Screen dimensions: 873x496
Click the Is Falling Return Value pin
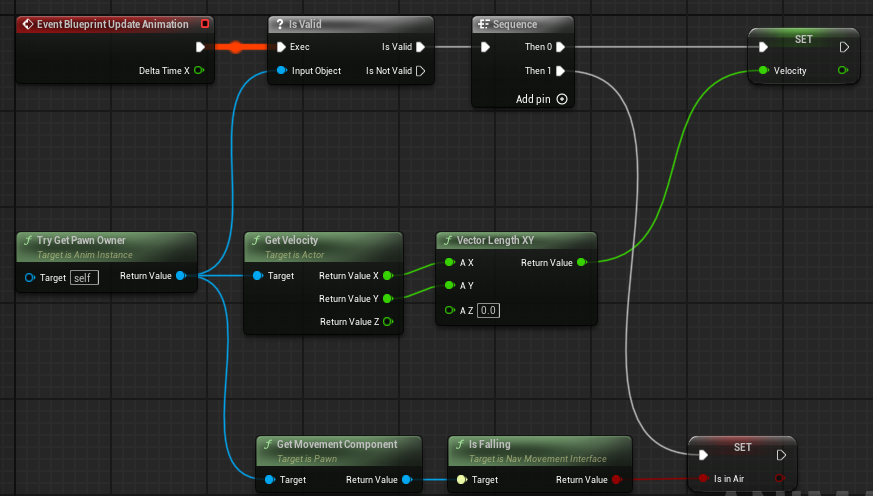(616, 479)
